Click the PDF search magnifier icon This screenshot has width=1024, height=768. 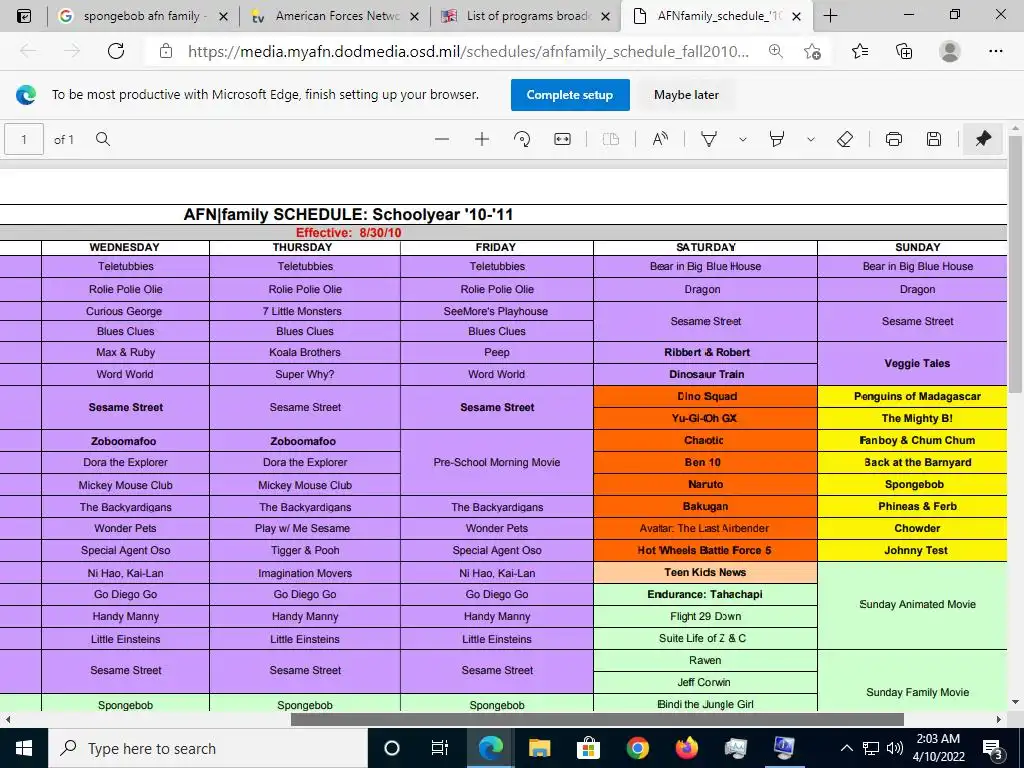point(103,139)
